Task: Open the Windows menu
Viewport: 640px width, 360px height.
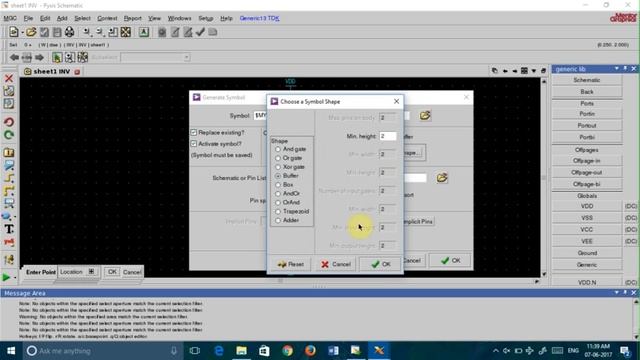Action: (179, 18)
